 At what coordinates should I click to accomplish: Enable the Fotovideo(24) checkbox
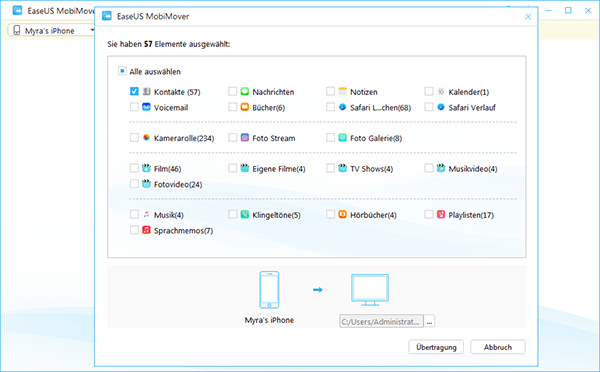[x=134, y=184]
